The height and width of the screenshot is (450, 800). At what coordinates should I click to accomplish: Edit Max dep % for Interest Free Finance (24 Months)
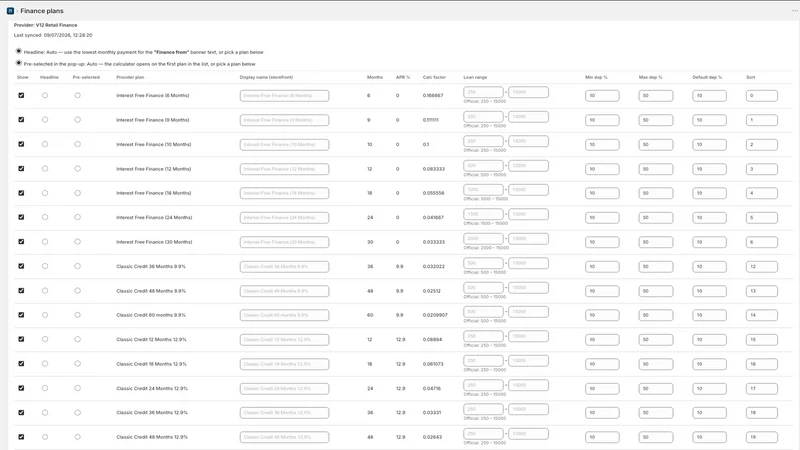(656, 217)
